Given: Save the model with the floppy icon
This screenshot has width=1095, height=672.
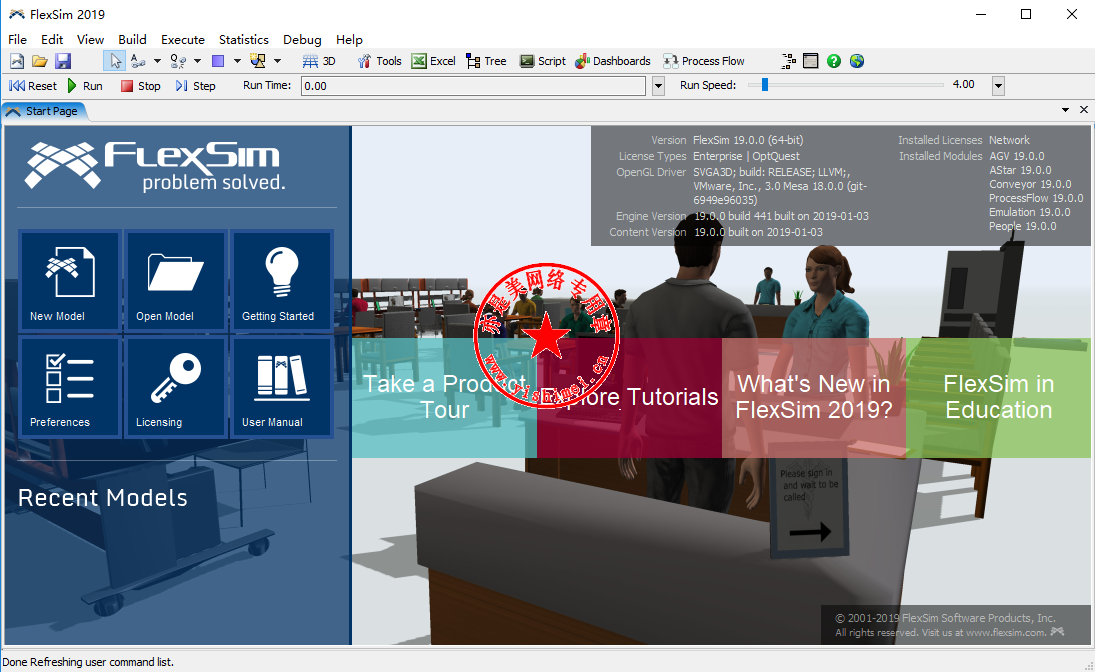Looking at the screenshot, I should click(63, 61).
